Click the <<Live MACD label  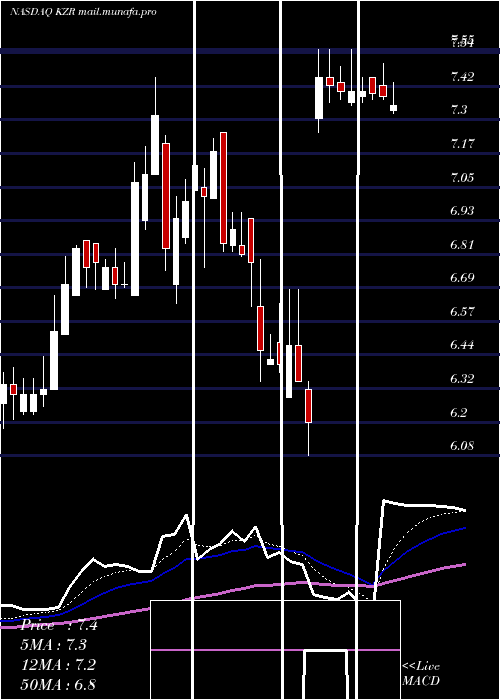click(x=421, y=673)
